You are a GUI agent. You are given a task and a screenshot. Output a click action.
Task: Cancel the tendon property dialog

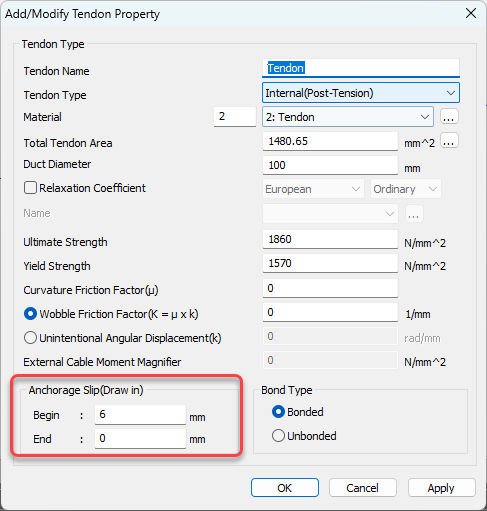click(x=363, y=488)
